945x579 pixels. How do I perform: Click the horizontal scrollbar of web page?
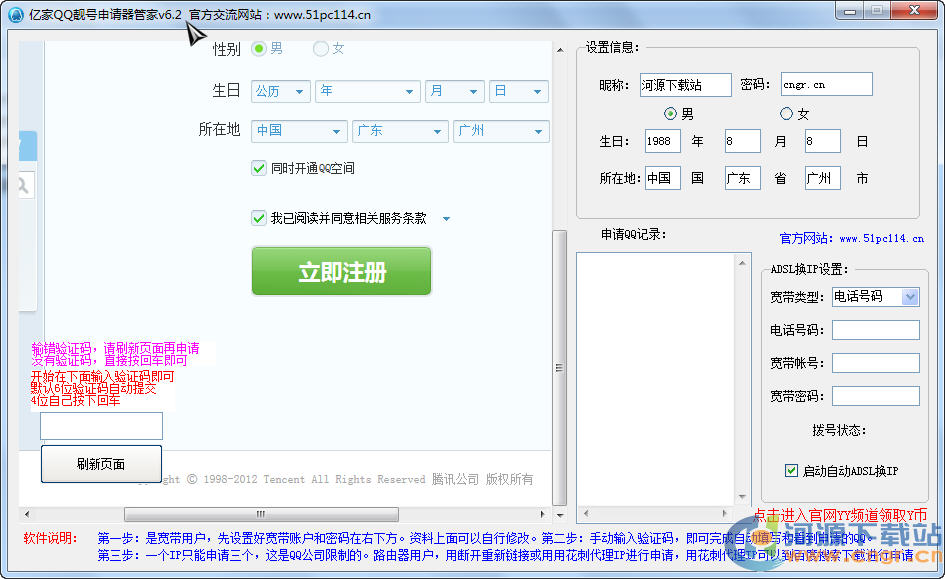pyautogui.click(x=260, y=514)
